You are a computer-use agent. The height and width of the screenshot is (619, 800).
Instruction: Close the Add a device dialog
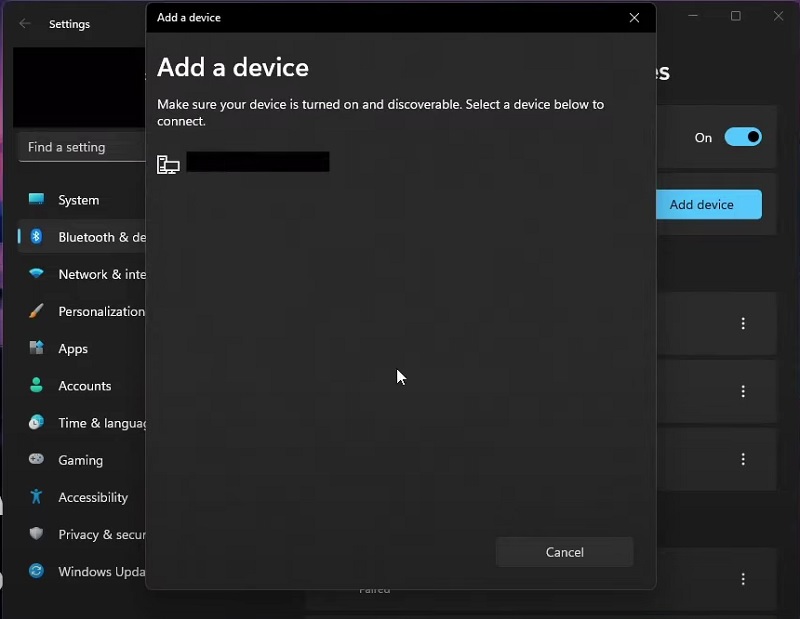tap(634, 17)
